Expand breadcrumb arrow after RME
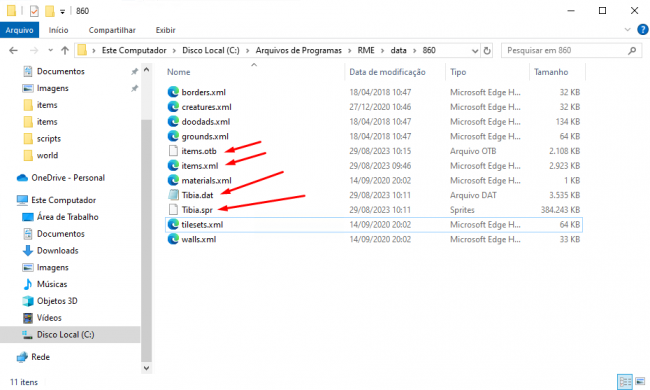Screen dimensions: 650x390 pos(382,51)
